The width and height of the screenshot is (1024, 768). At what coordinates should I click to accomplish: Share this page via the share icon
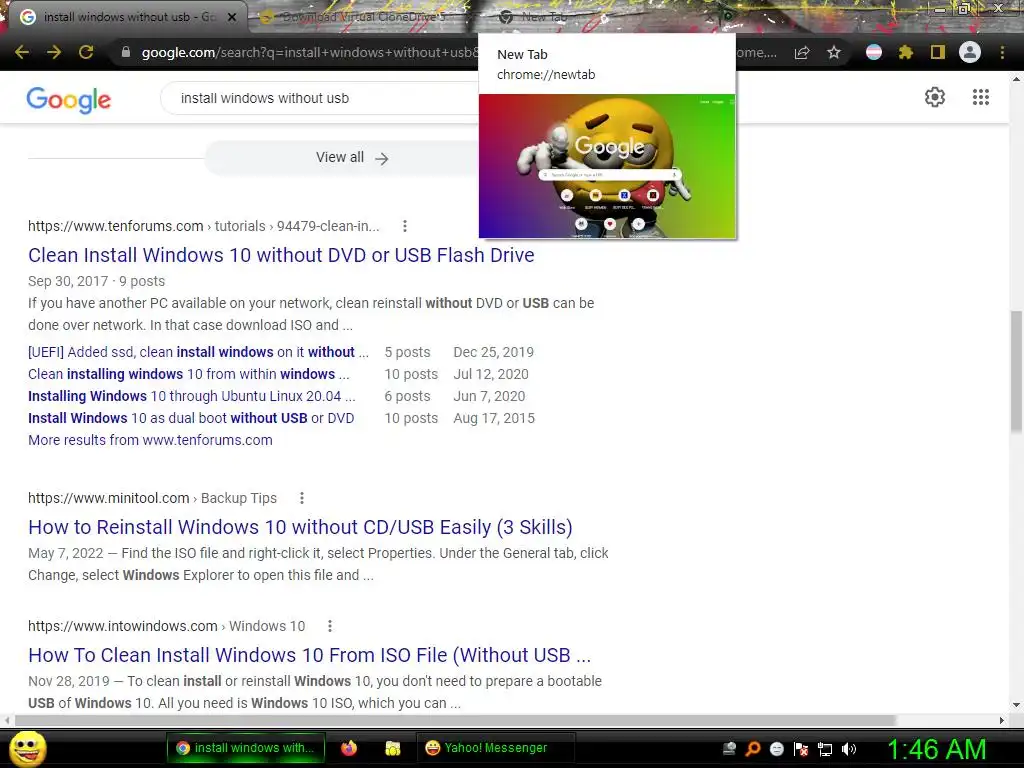point(802,52)
